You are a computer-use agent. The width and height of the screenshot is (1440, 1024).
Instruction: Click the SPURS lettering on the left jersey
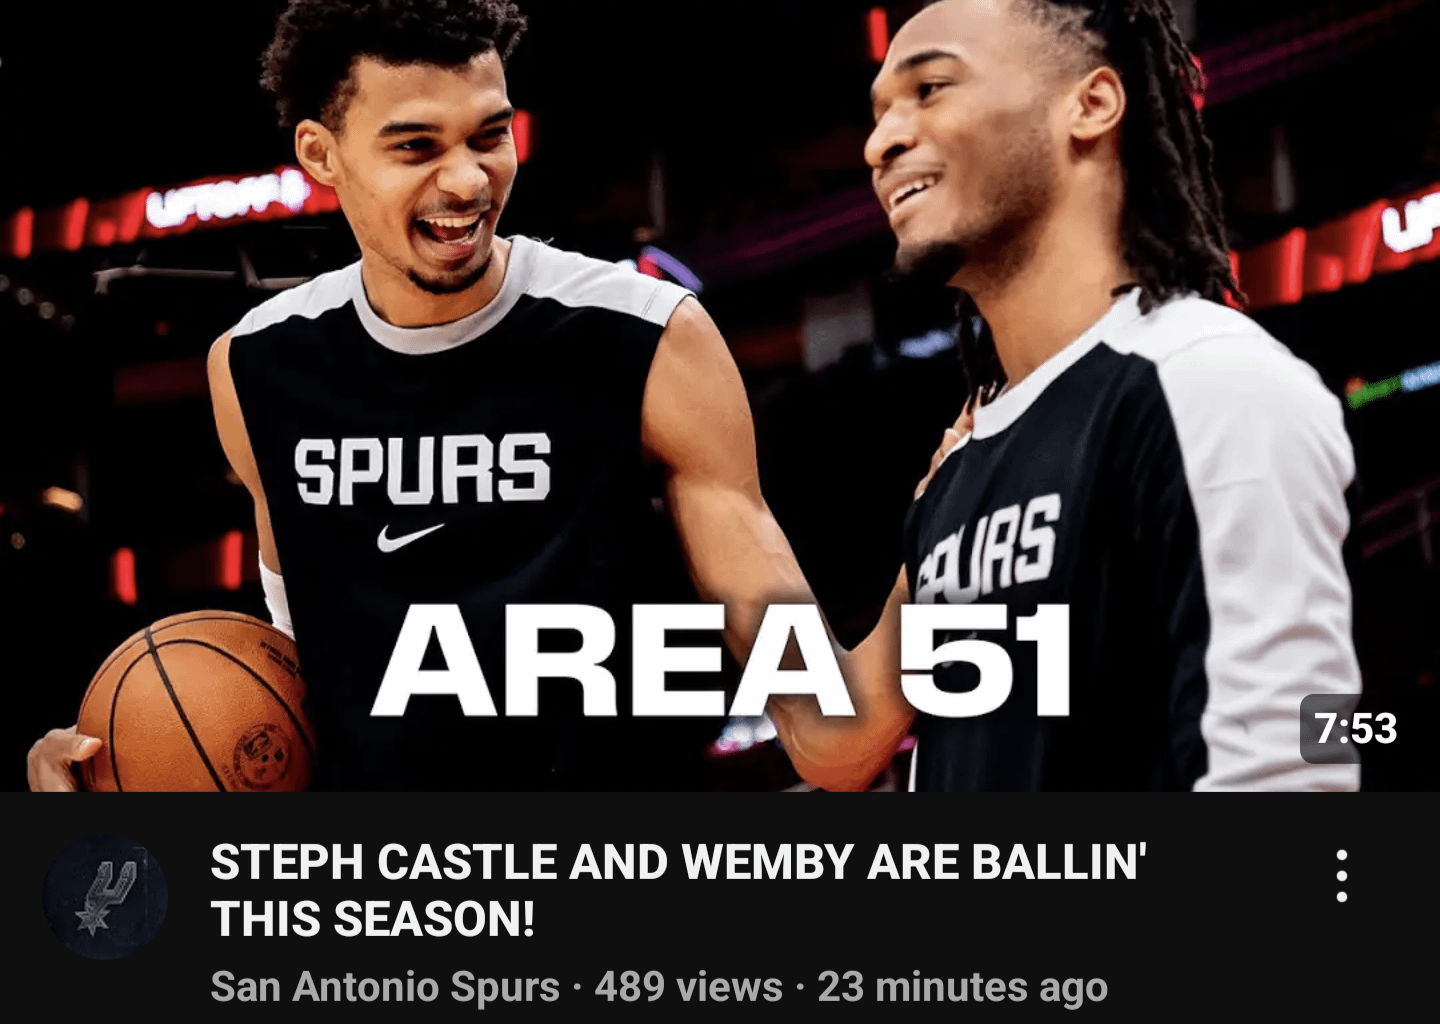[422, 469]
